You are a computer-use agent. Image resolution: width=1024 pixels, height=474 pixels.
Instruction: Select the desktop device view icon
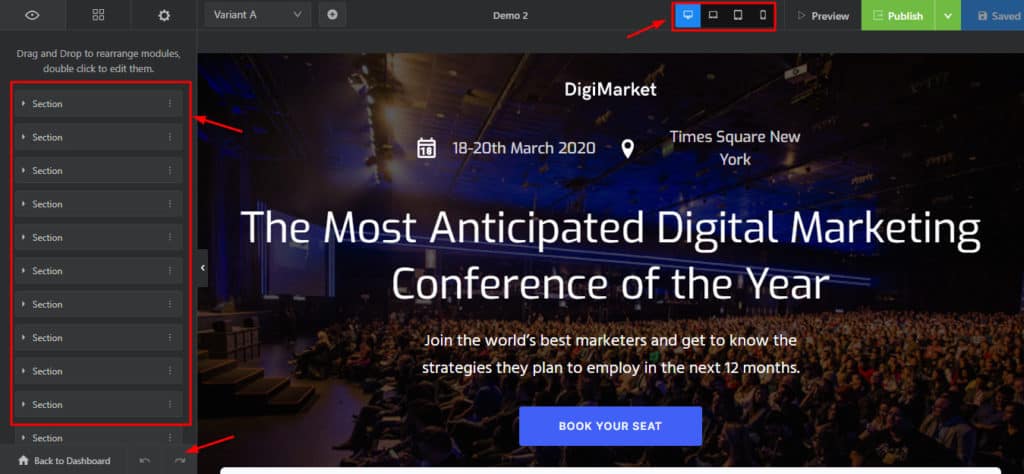[x=688, y=16]
